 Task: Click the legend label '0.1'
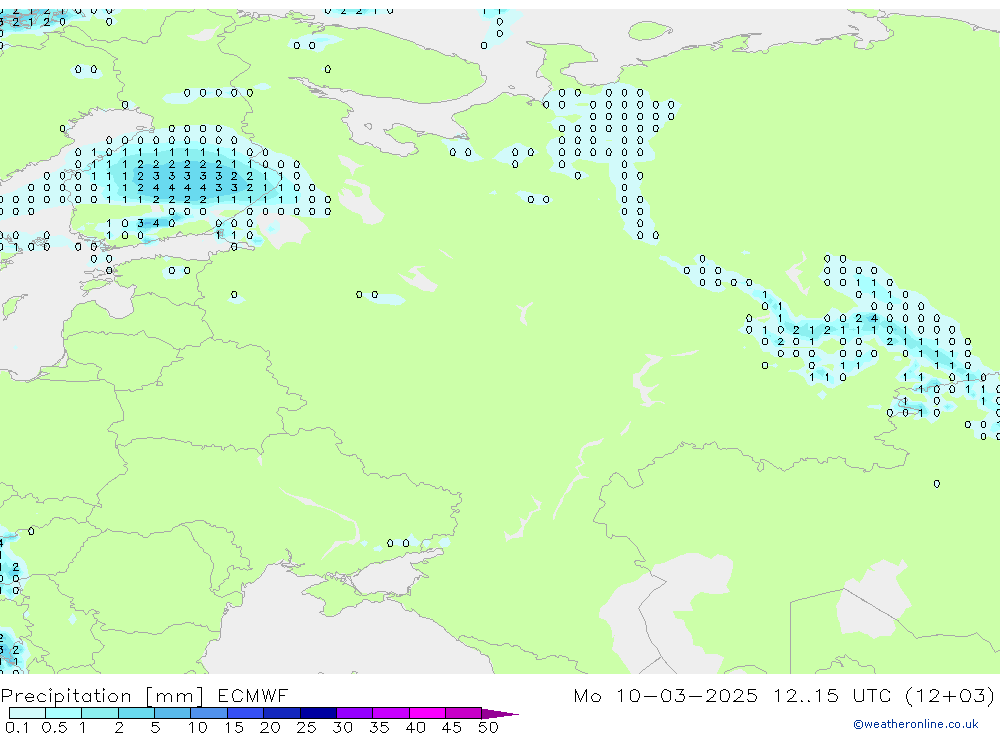tap(17, 727)
